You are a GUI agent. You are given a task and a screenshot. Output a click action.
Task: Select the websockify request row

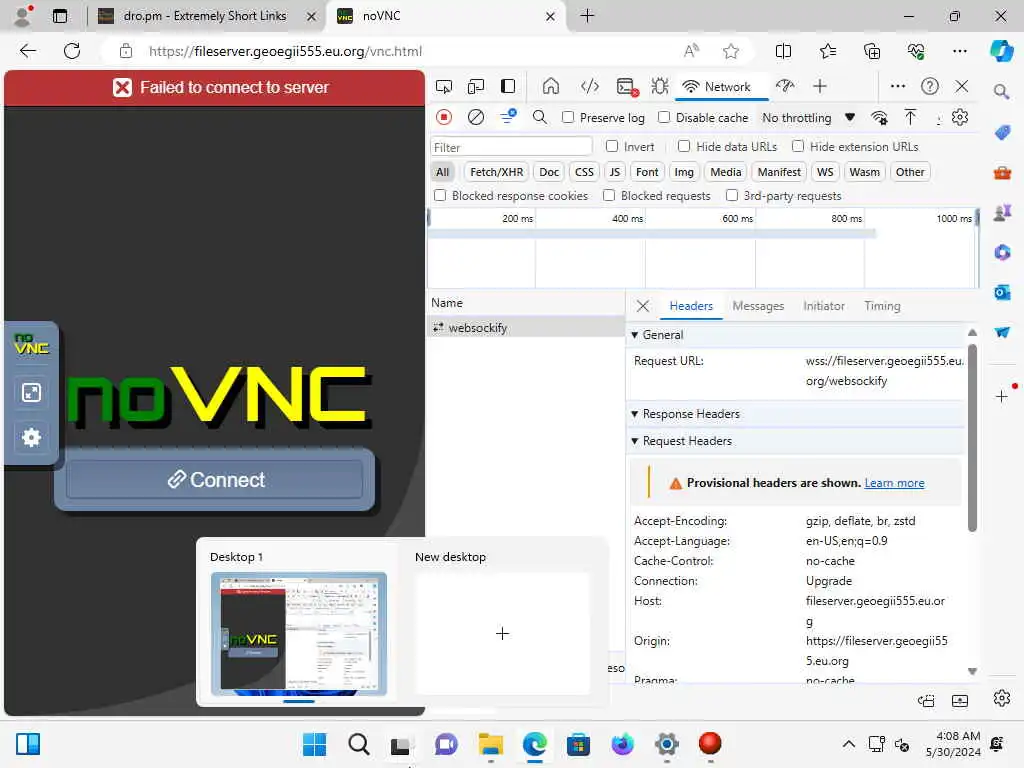(526, 327)
